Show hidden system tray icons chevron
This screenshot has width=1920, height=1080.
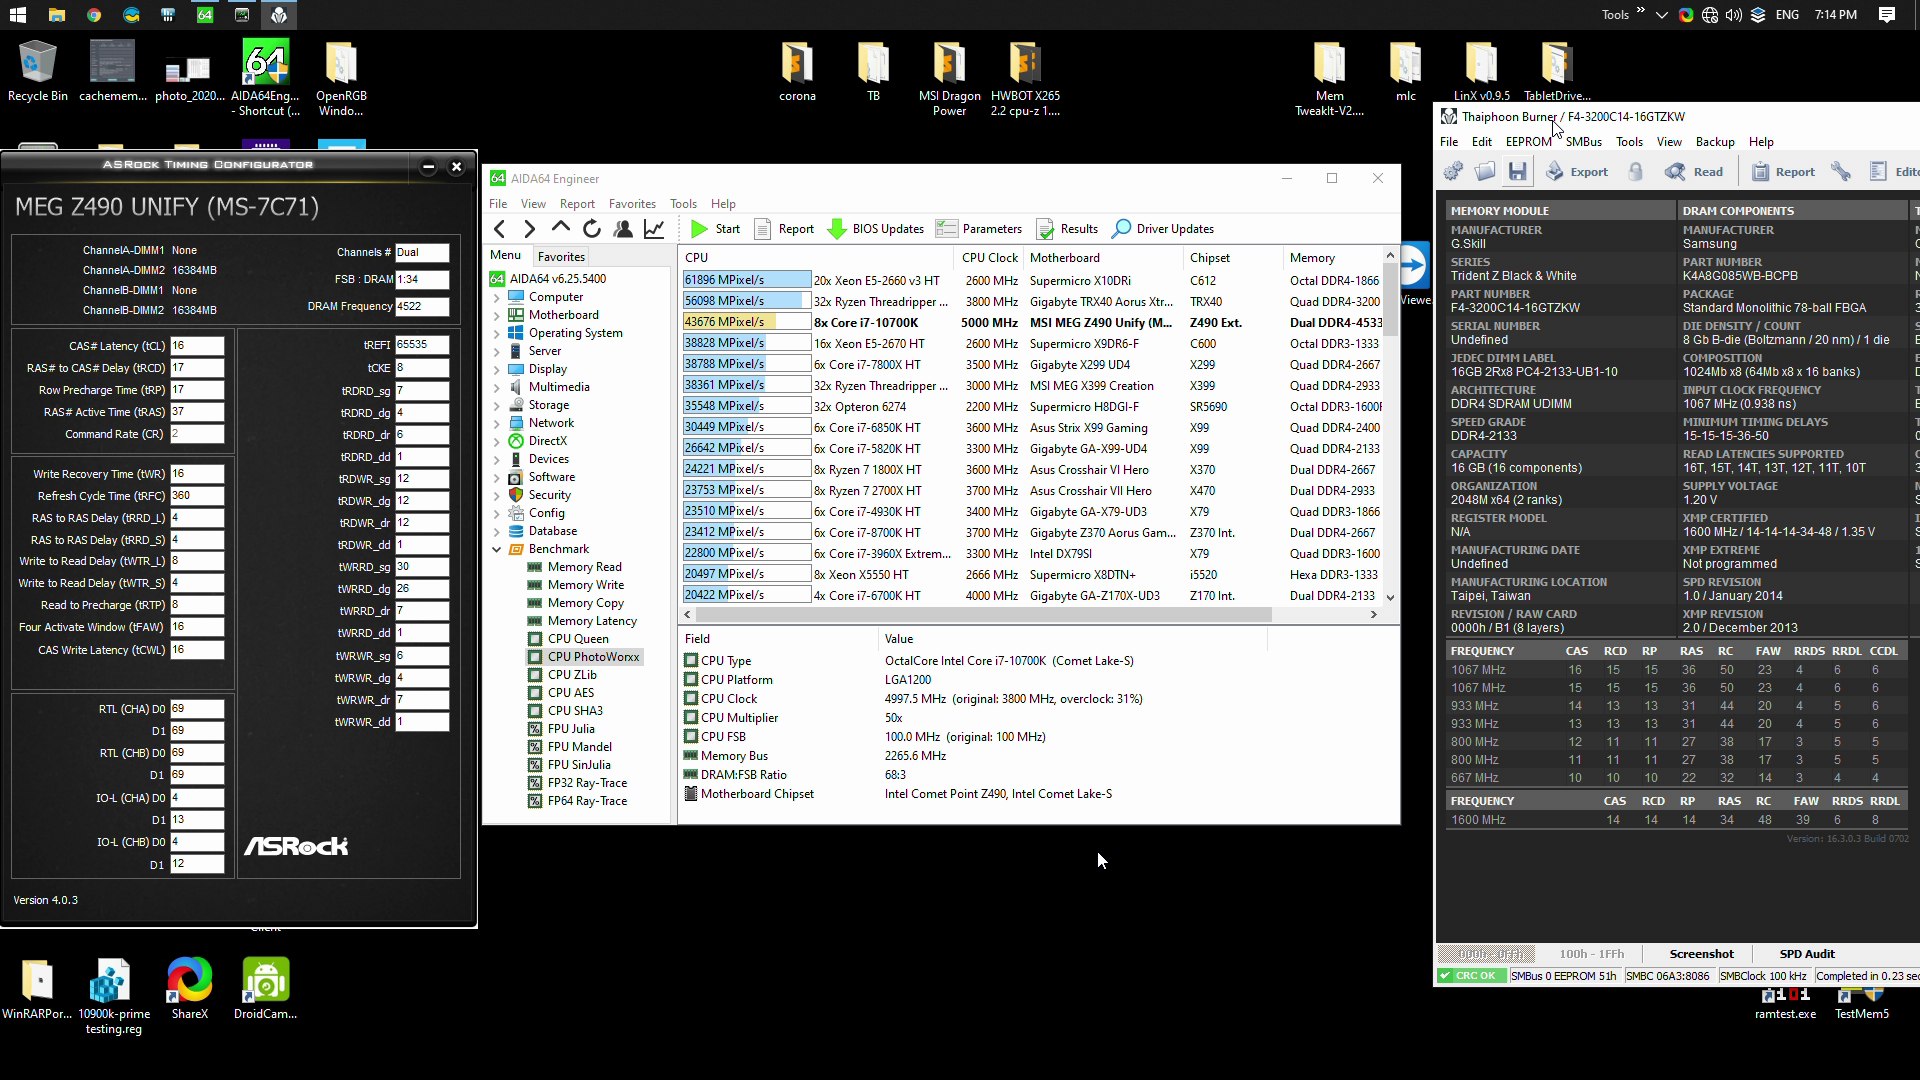pyautogui.click(x=1661, y=15)
